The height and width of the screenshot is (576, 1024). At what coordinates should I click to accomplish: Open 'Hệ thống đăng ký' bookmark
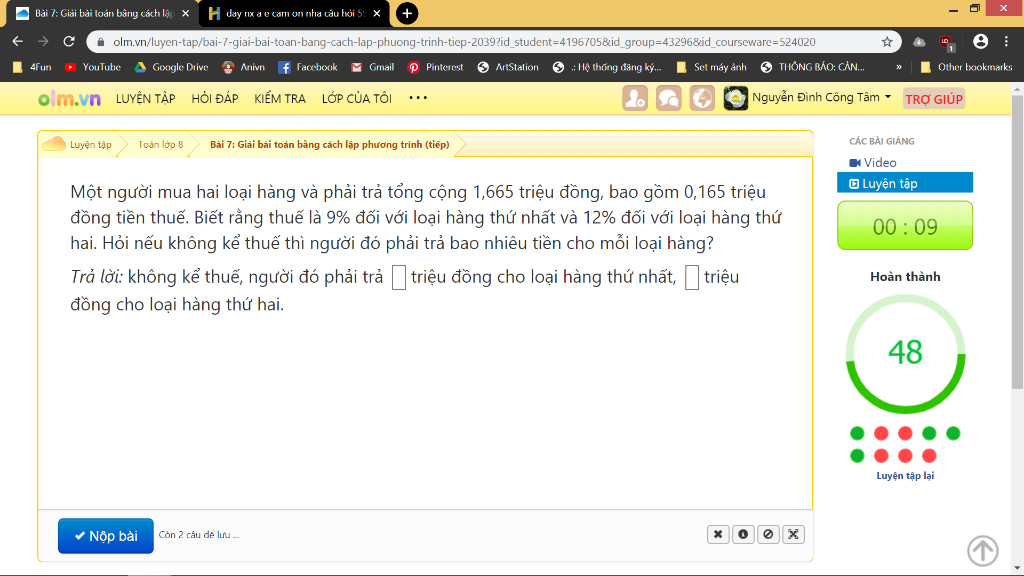click(607, 67)
